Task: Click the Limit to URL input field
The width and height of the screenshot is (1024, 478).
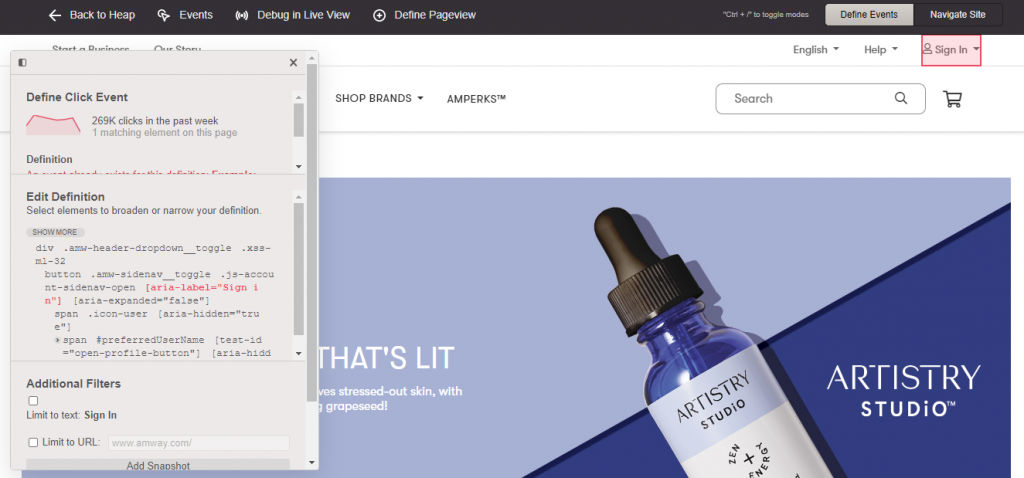Action: coord(199,443)
